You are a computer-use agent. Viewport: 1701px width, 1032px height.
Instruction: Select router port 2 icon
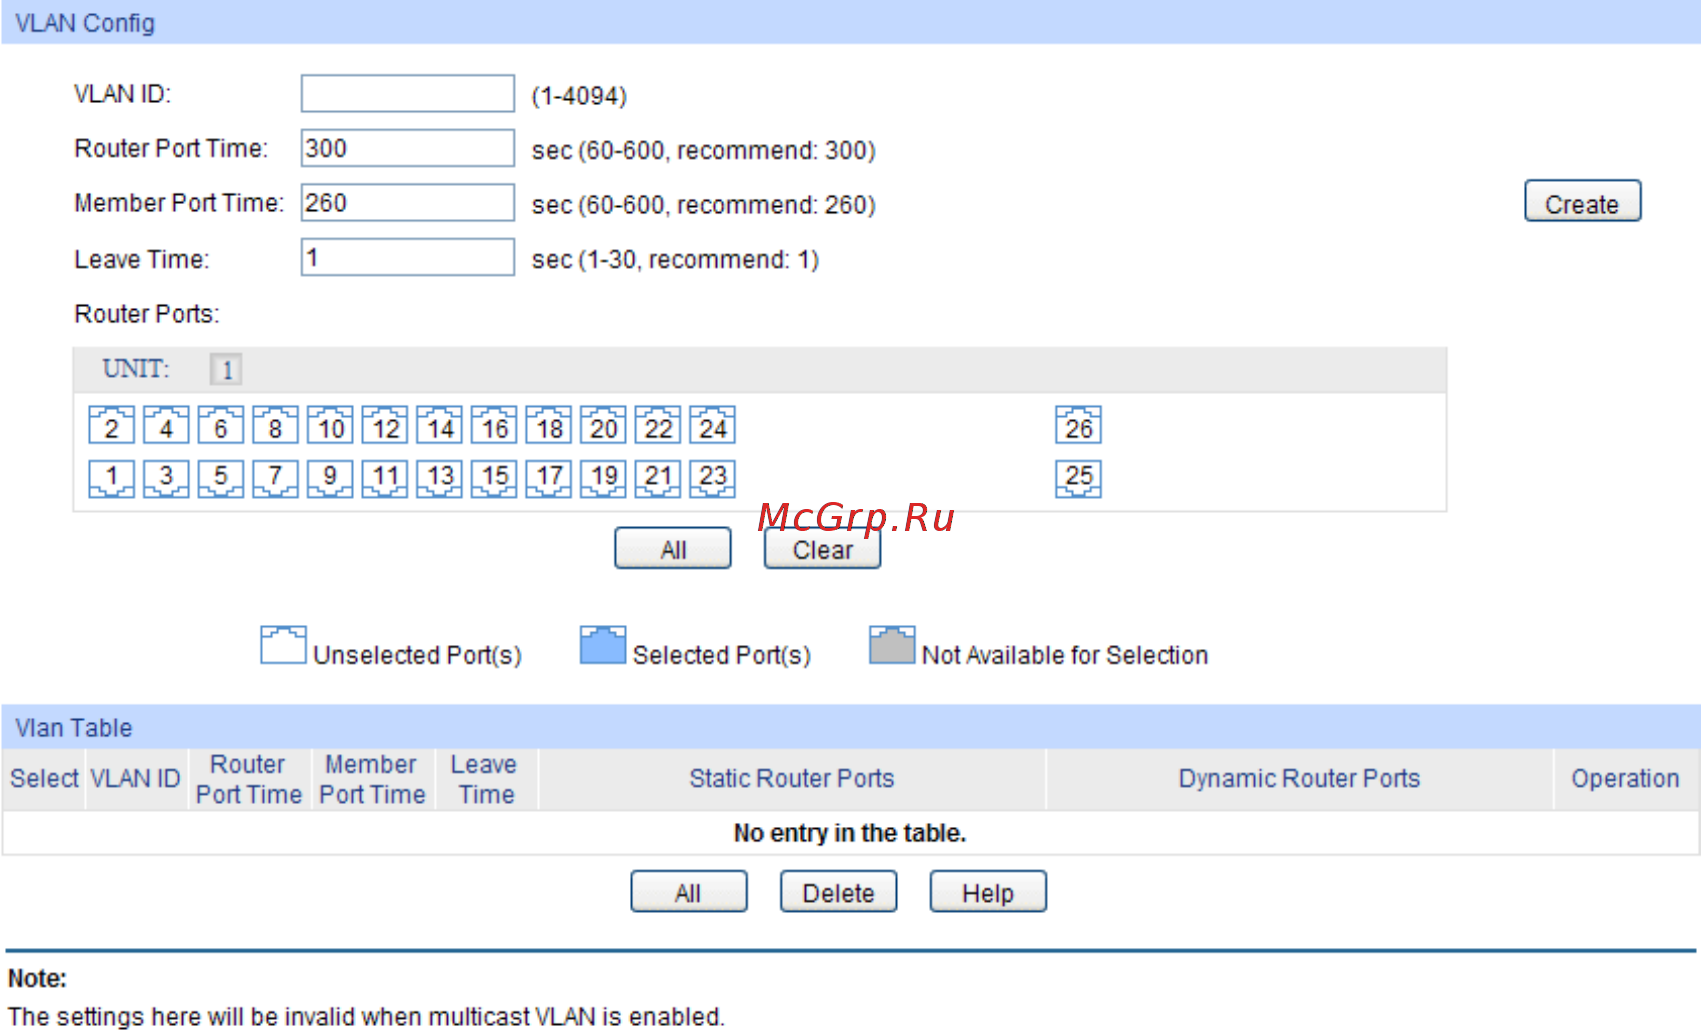[111, 425]
